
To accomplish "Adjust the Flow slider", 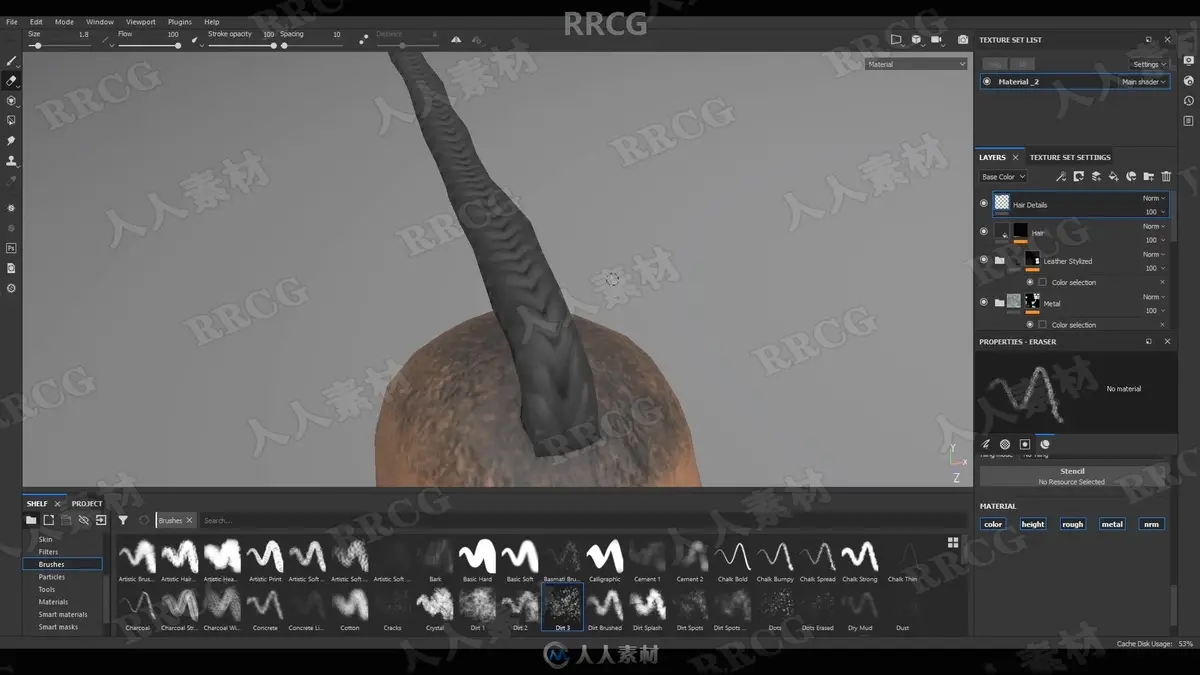I will tap(148, 45).
